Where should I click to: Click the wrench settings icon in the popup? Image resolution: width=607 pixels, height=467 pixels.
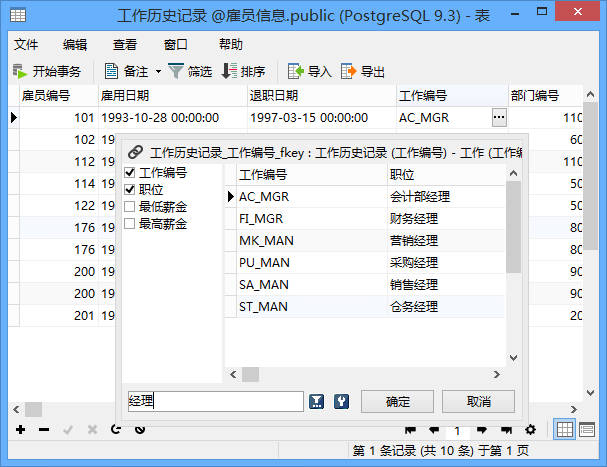pos(341,402)
